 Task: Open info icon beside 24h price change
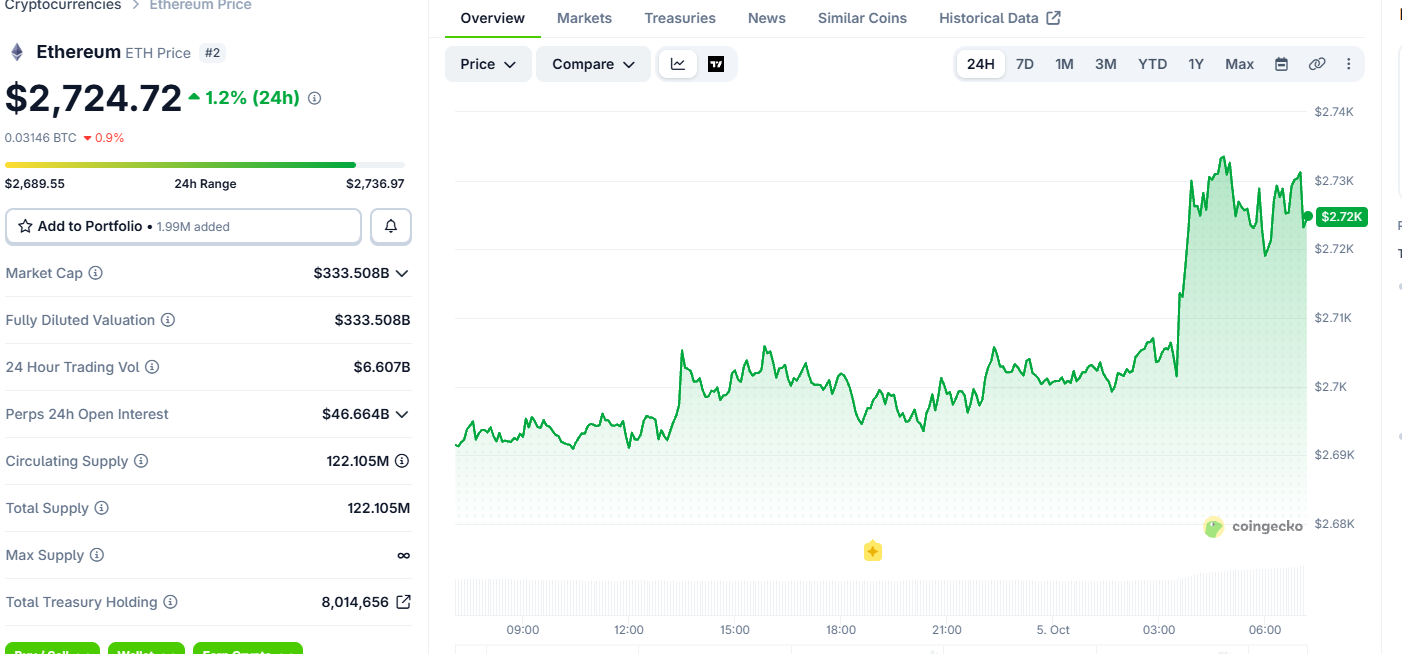[314, 98]
